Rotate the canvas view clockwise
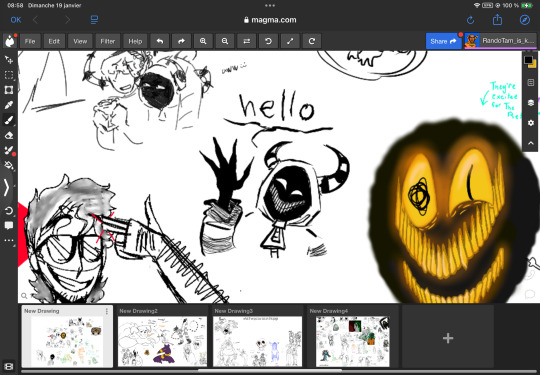The width and height of the screenshot is (540, 375). click(x=312, y=41)
